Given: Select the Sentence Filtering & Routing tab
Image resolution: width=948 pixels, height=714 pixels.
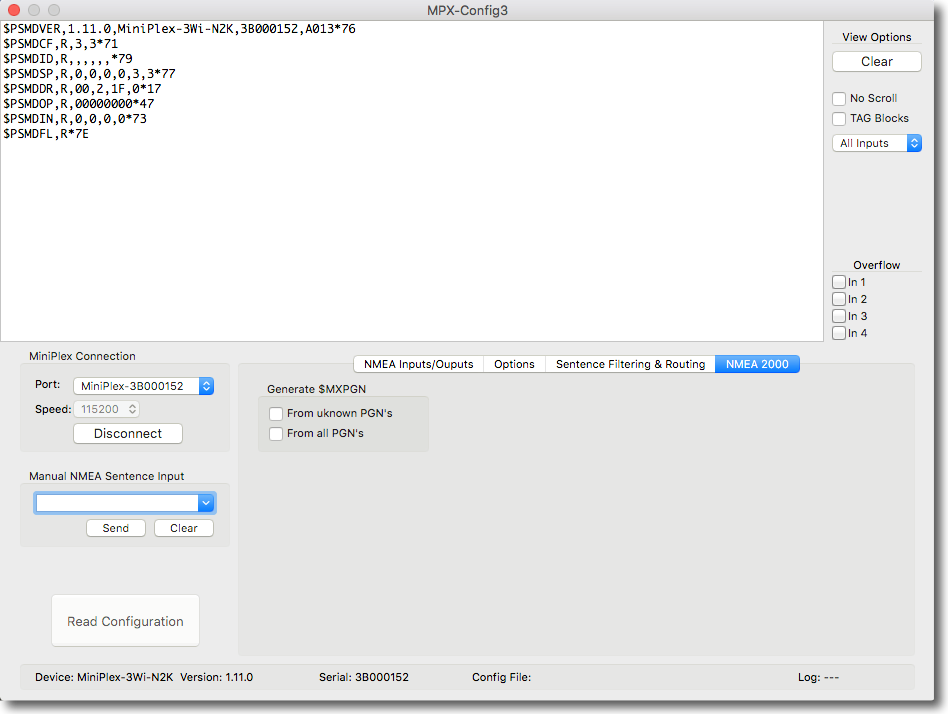Looking at the screenshot, I should pyautogui.click(x=630, y=364).
